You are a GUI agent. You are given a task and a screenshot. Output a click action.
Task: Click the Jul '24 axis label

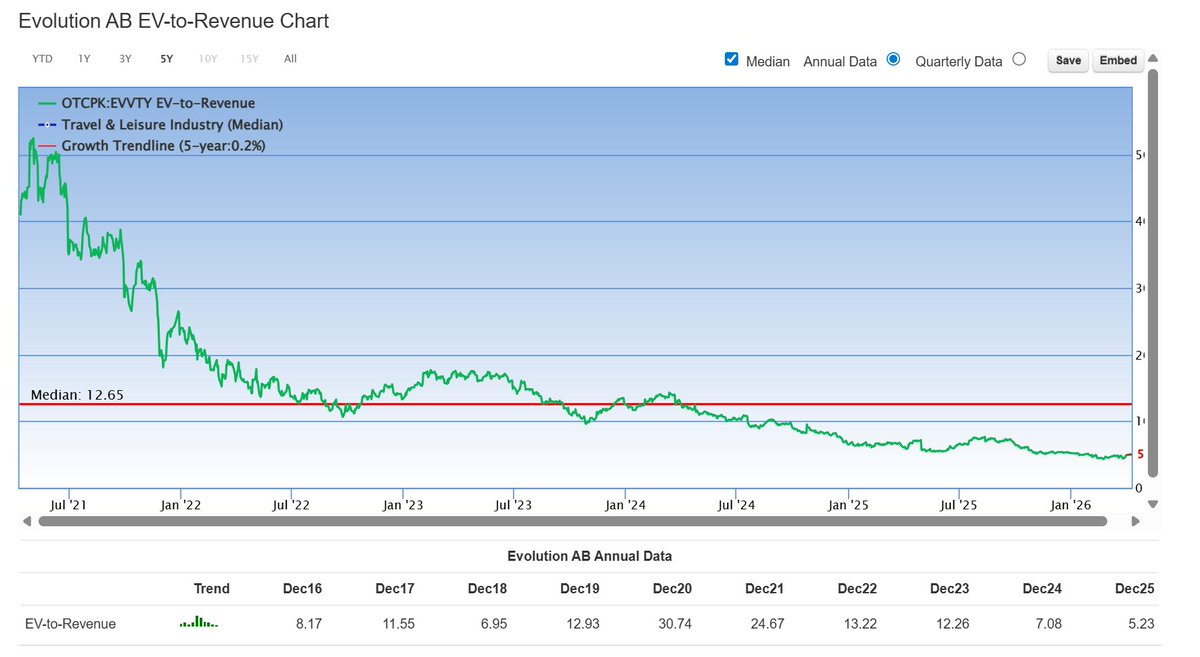click(x=736, y=505)
